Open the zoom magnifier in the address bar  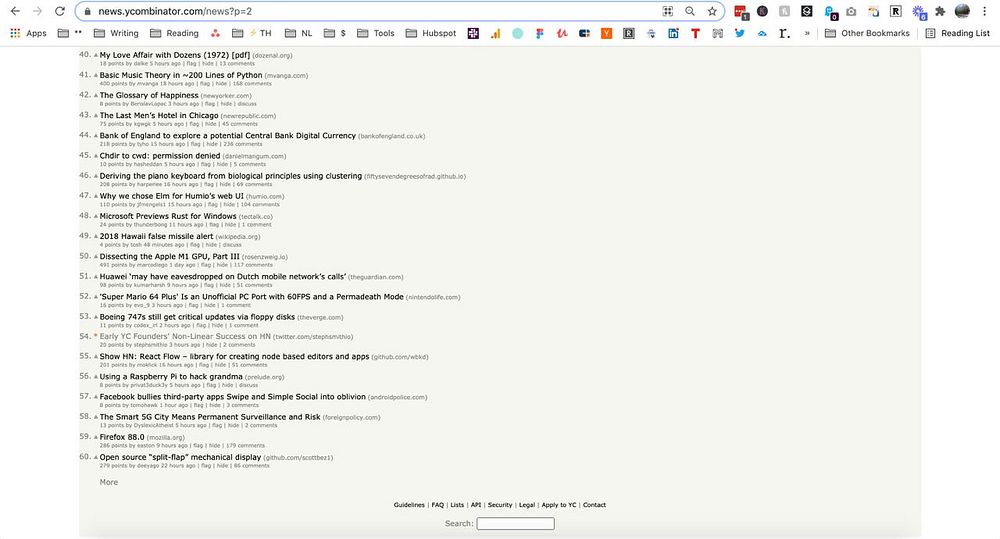point(690,11)
